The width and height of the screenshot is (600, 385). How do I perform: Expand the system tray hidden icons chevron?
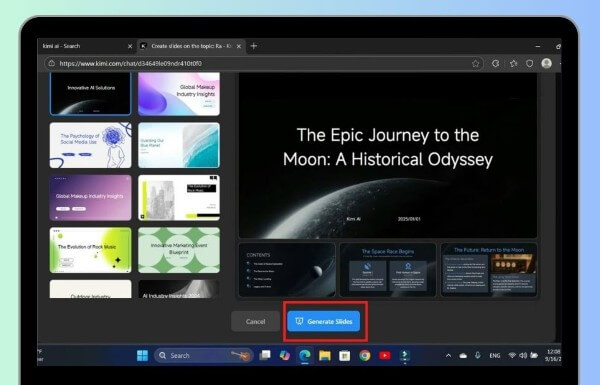tap(448, 356)
